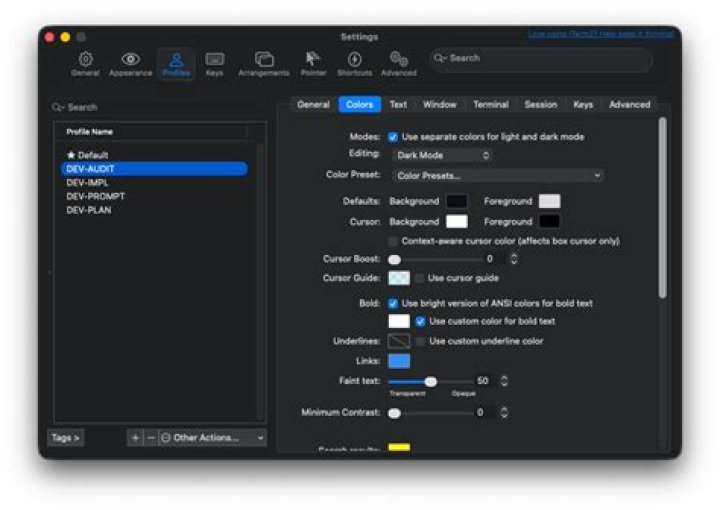Image resolution: width=720 pixels, height=510 pixels.
Task: Open the Color Presets dropdown
Action: (x=498, y=175)
